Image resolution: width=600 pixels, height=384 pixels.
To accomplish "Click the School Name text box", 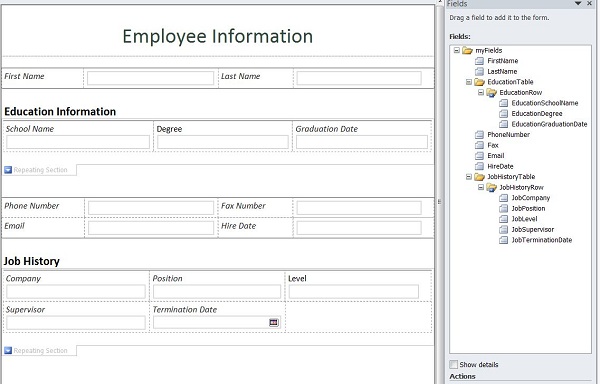I will (78, 142).
